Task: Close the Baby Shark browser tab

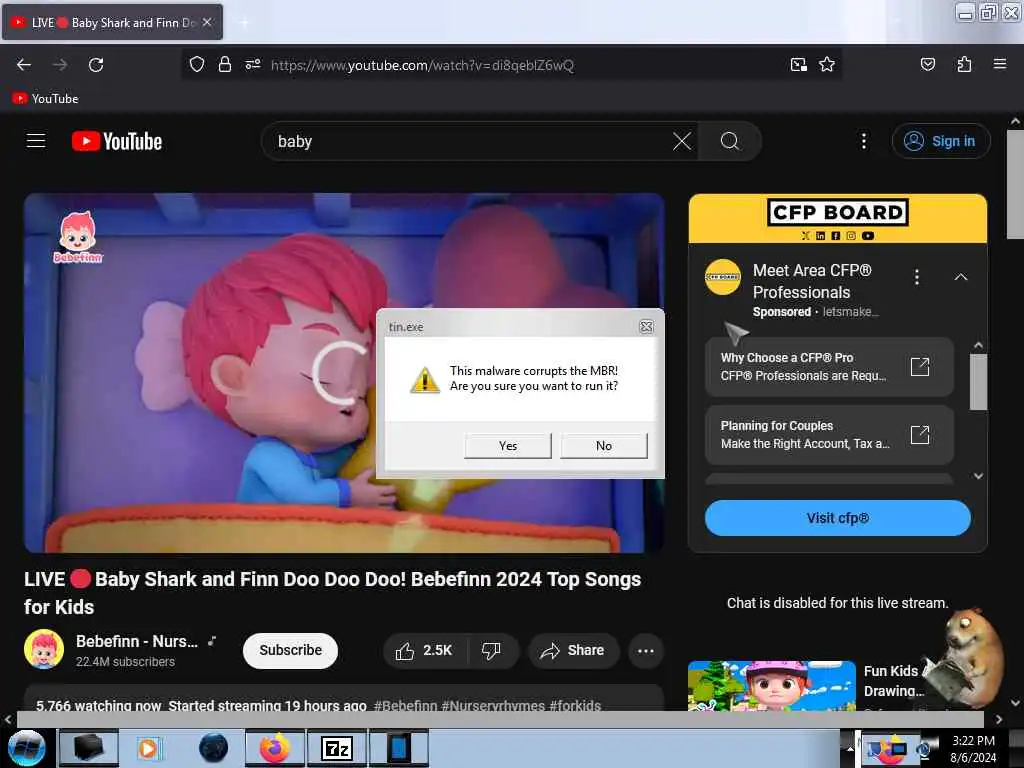Action: (207, 22)
